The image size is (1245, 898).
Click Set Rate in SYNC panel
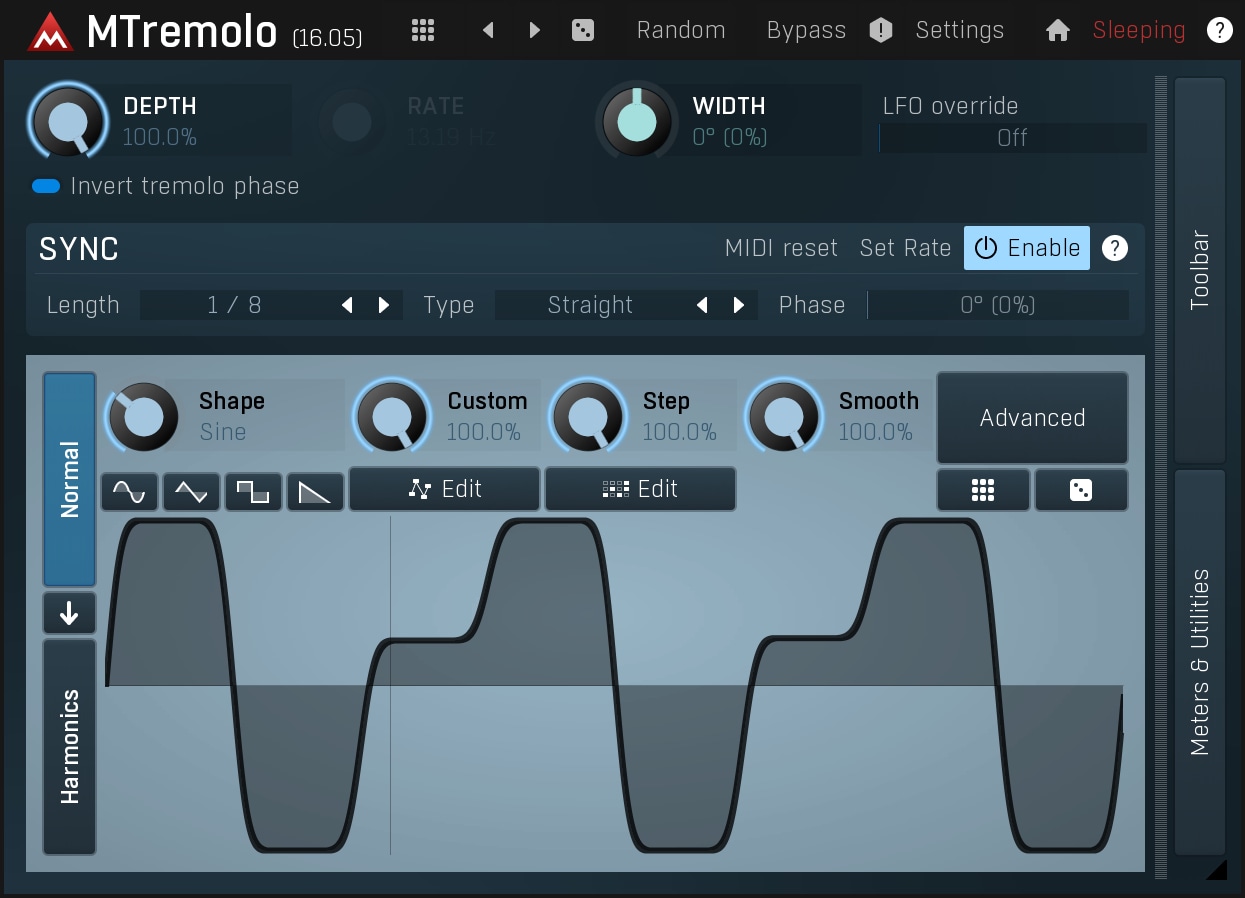pos(905,248)
